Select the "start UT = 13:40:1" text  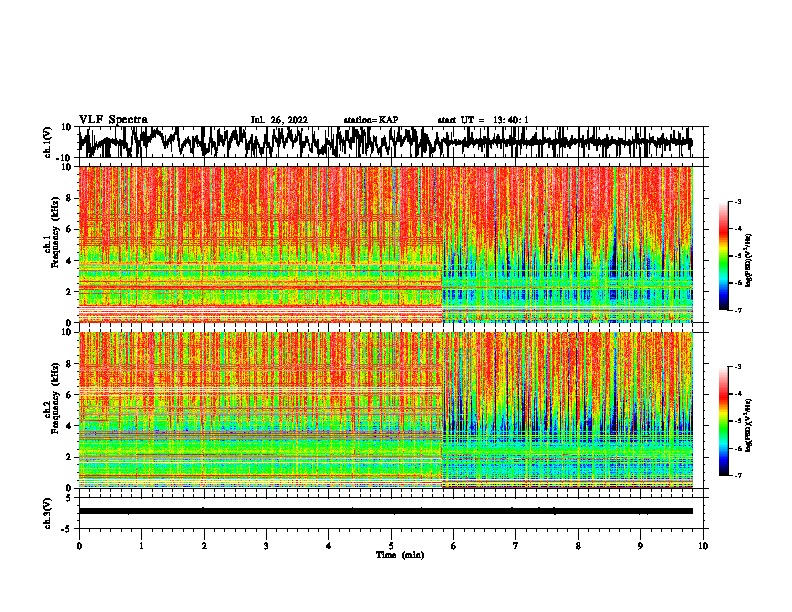[x=483, y=120]
